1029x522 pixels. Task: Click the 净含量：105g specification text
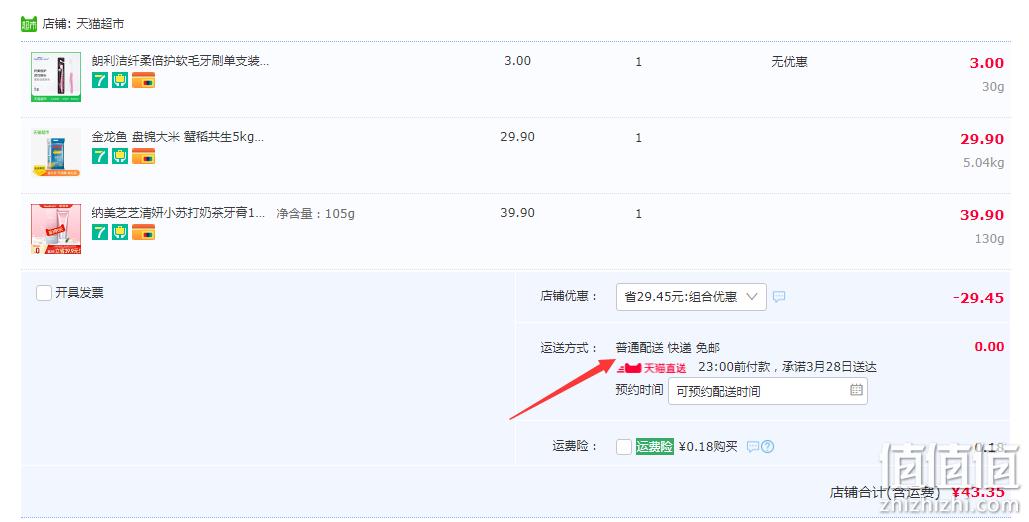316,213
